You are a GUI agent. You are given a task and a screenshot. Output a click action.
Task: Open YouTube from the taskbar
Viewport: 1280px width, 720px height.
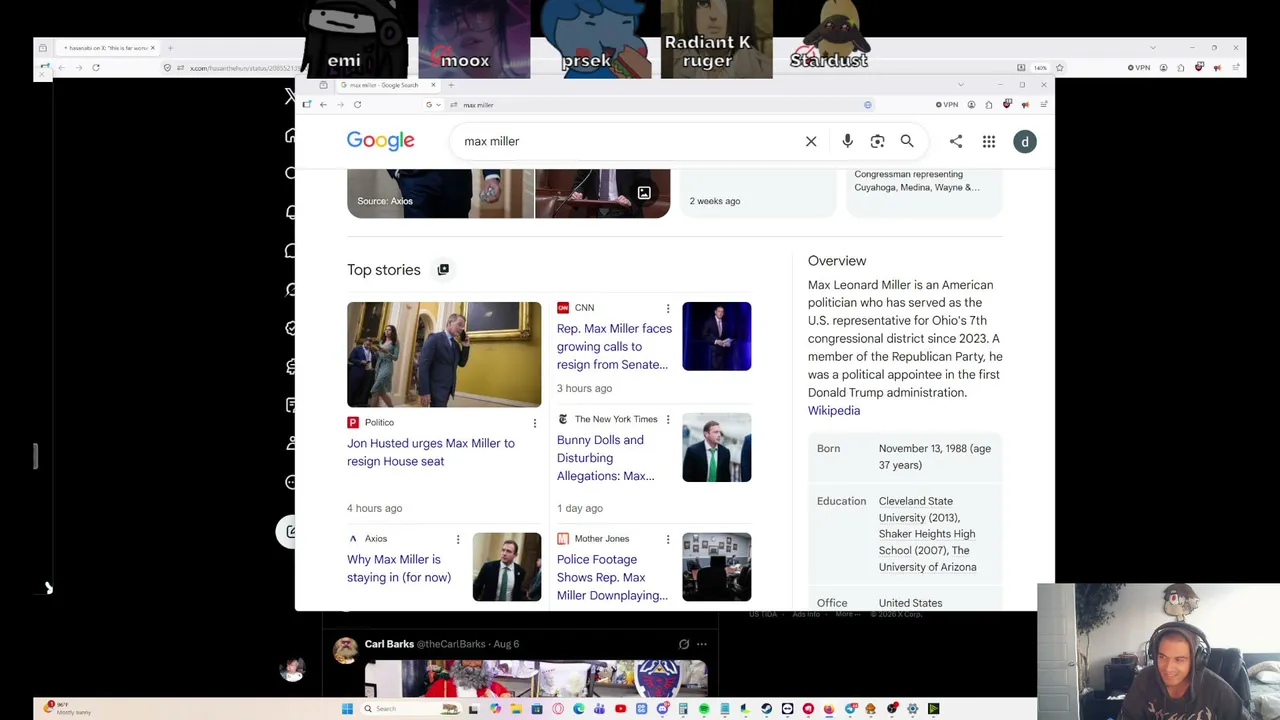pyautogui.click(x=620, y=709)
